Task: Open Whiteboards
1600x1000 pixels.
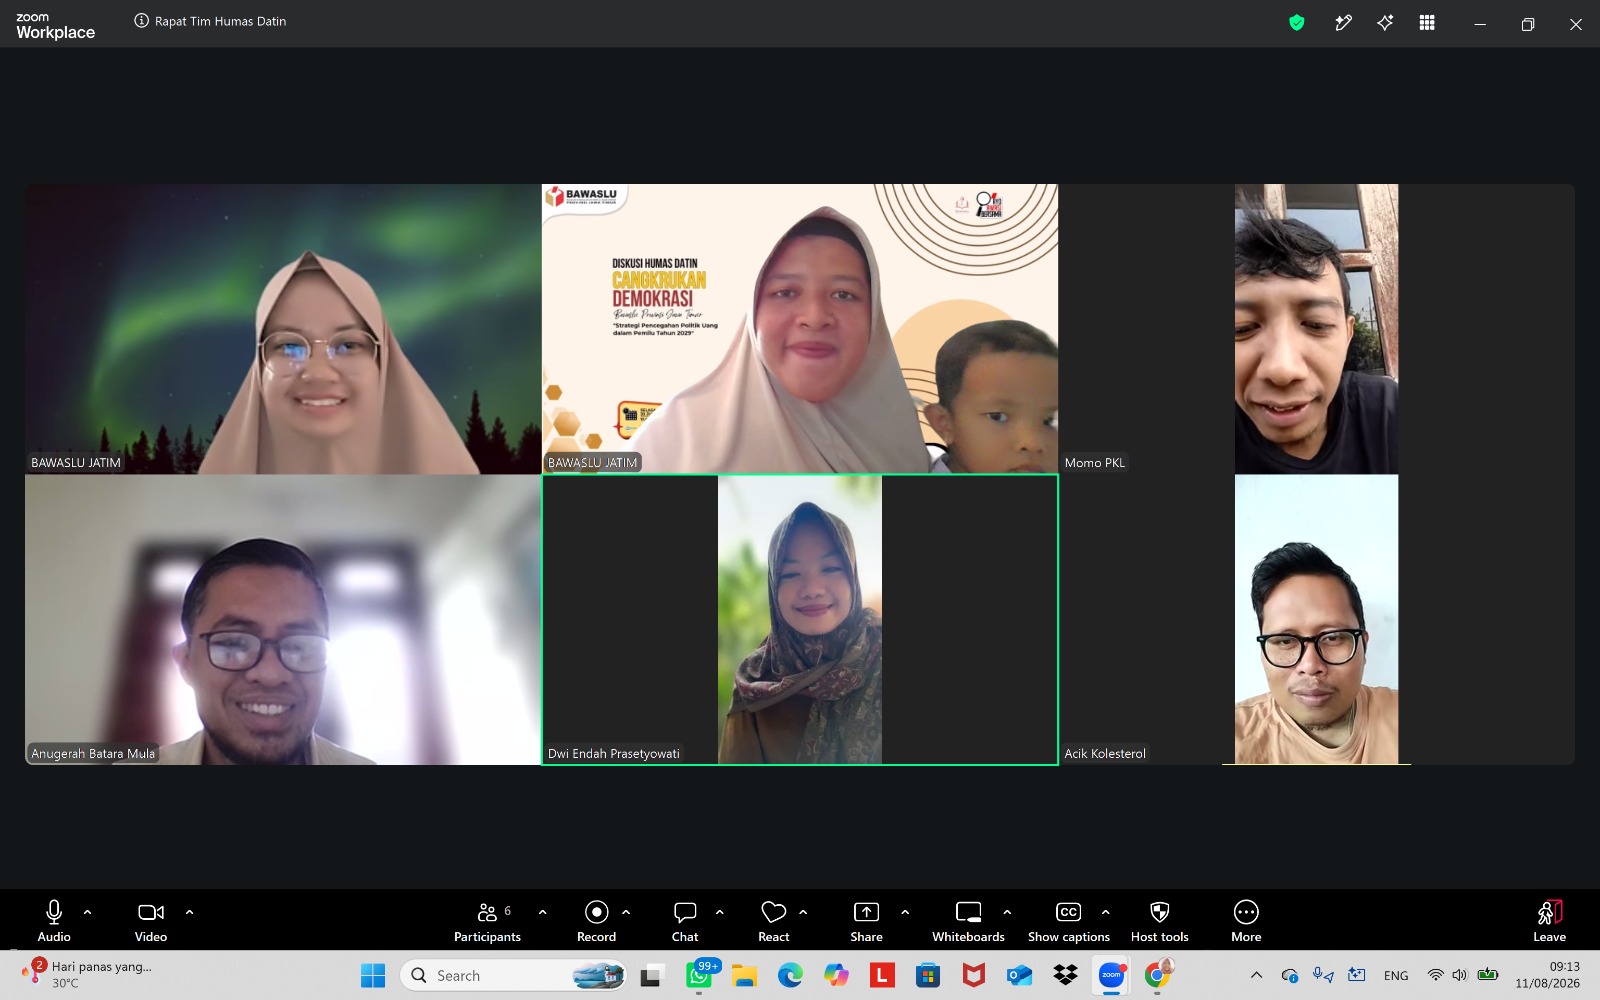Action: [968, 920]
